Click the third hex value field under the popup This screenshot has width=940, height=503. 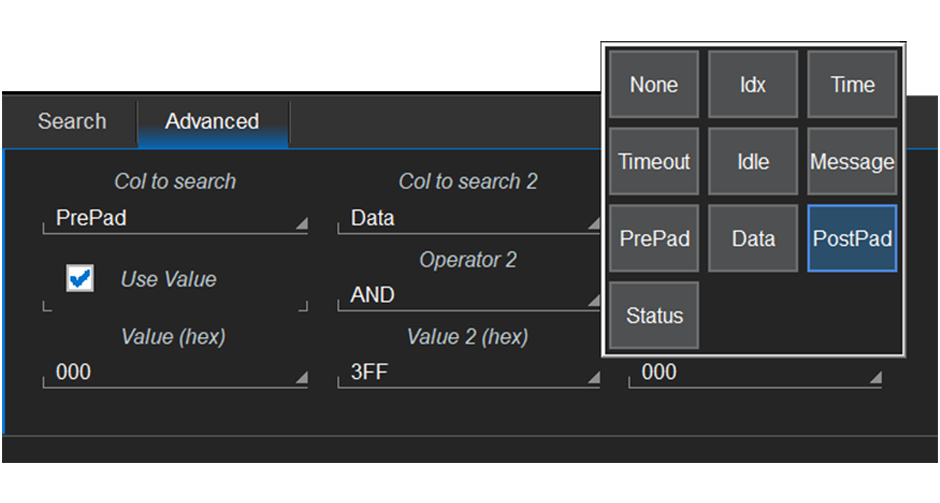tap(755, 373)
